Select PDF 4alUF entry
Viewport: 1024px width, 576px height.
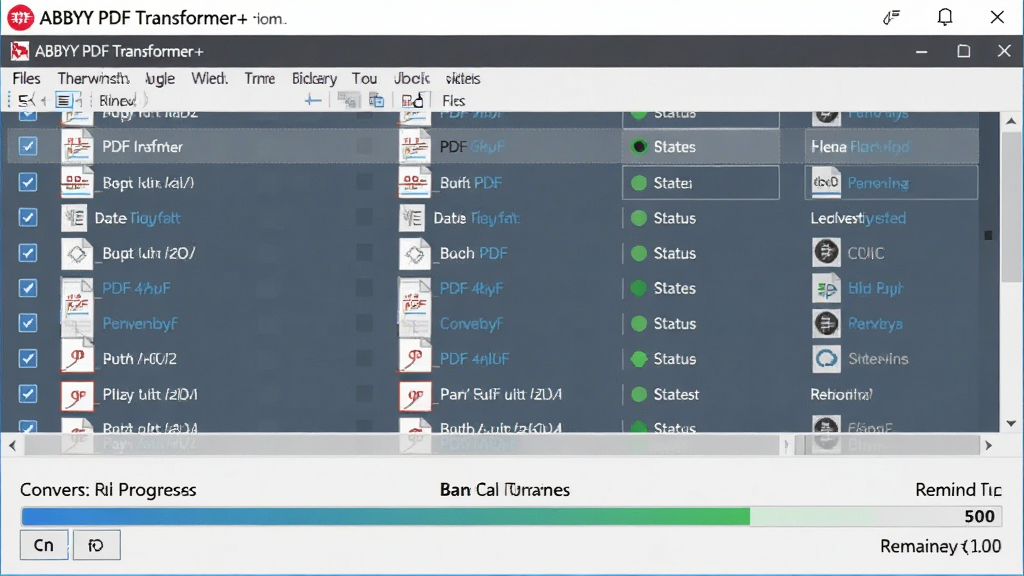click(474, 359)
